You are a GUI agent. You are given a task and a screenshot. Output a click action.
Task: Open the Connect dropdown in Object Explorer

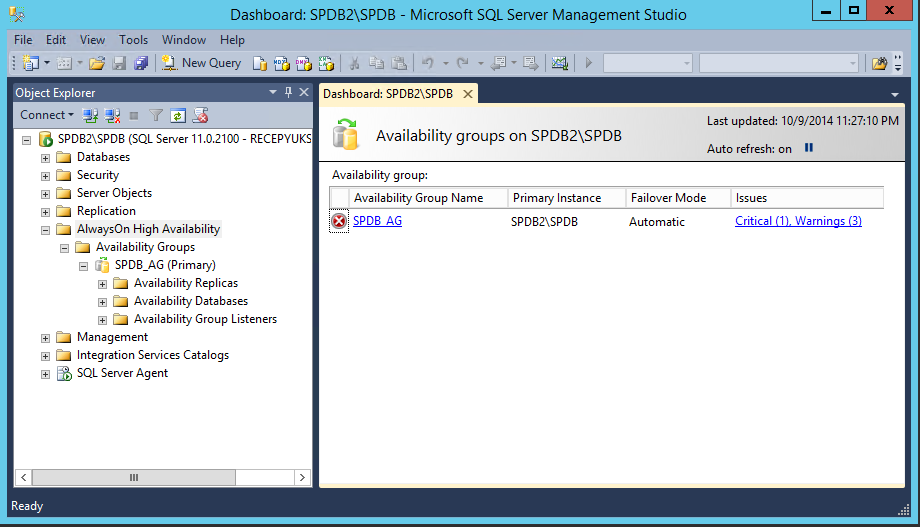47,115
